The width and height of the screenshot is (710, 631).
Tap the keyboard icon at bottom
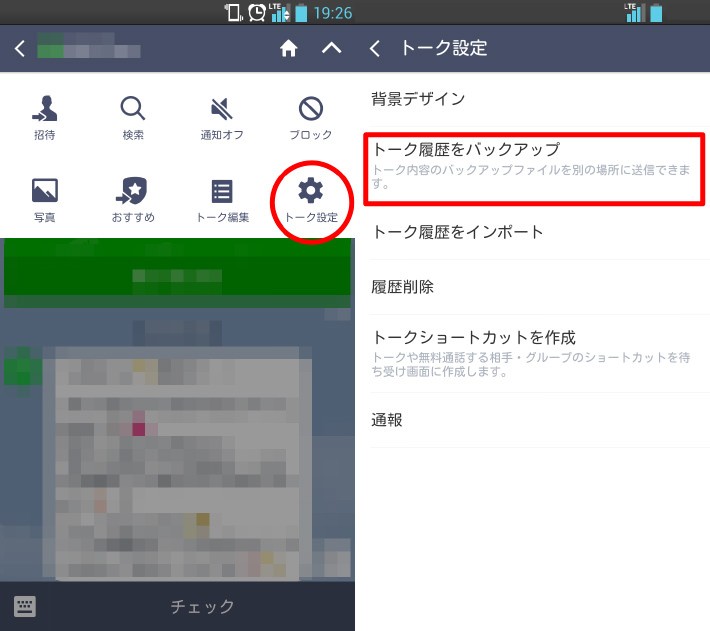[x=24, y=607]
